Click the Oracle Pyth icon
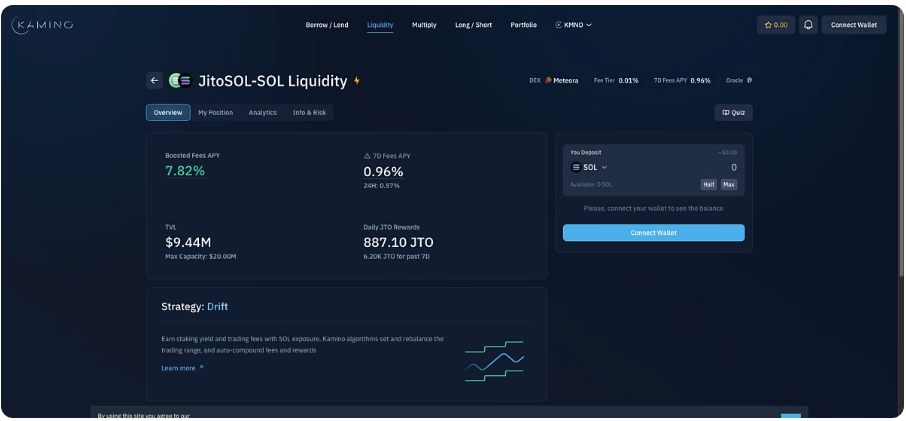This screenshot has height=421, width=906. coord(749,81)
